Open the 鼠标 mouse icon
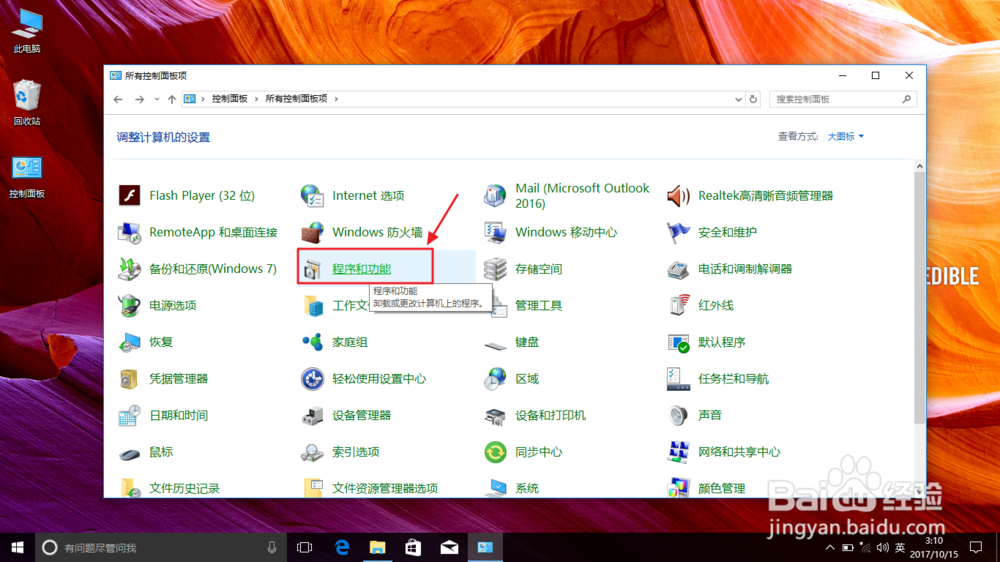This screenshot has width=1000, height=562. [x=129, y=453]
